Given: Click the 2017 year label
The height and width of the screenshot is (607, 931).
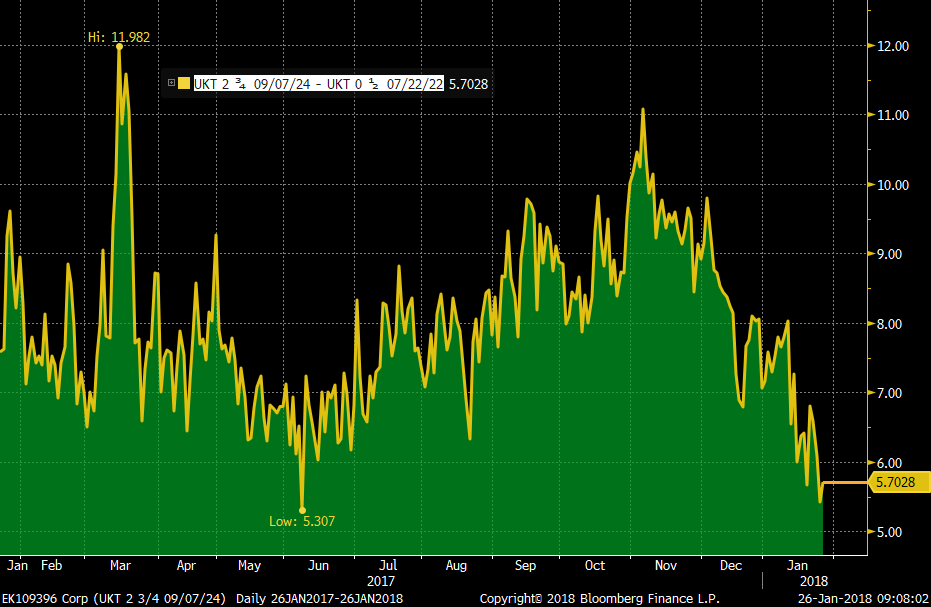Looking at the screenshot, I should click(381, 581).
